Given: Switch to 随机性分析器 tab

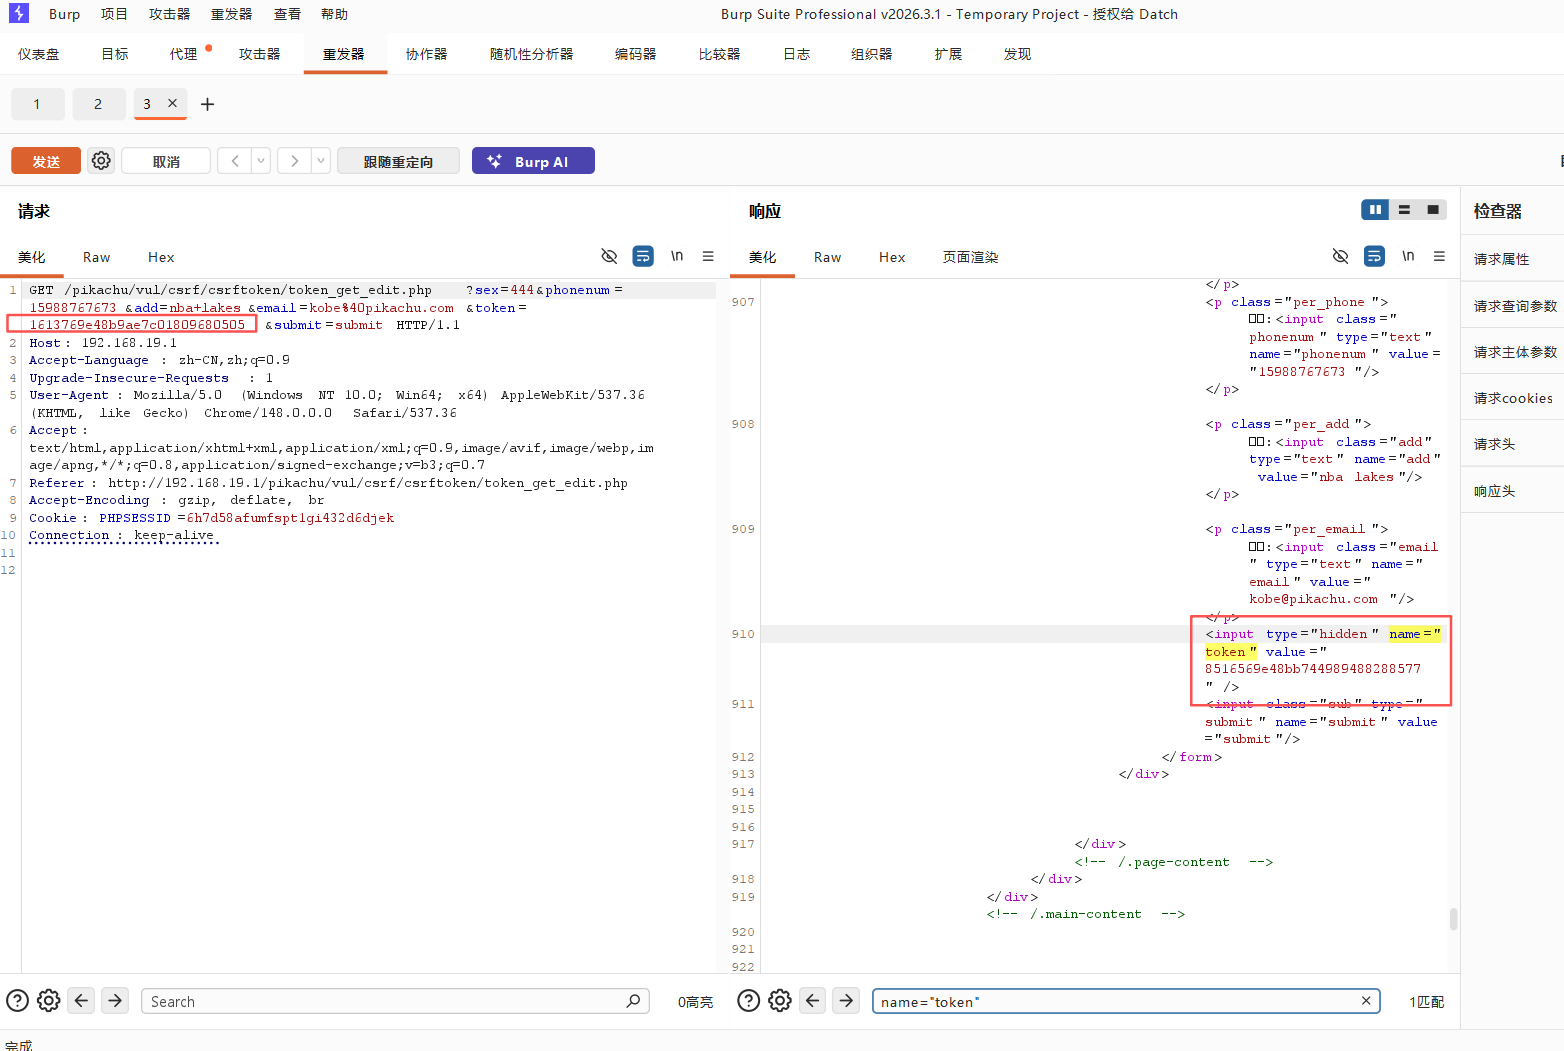Looking at the screenshot, I should [x=531, y=54].
